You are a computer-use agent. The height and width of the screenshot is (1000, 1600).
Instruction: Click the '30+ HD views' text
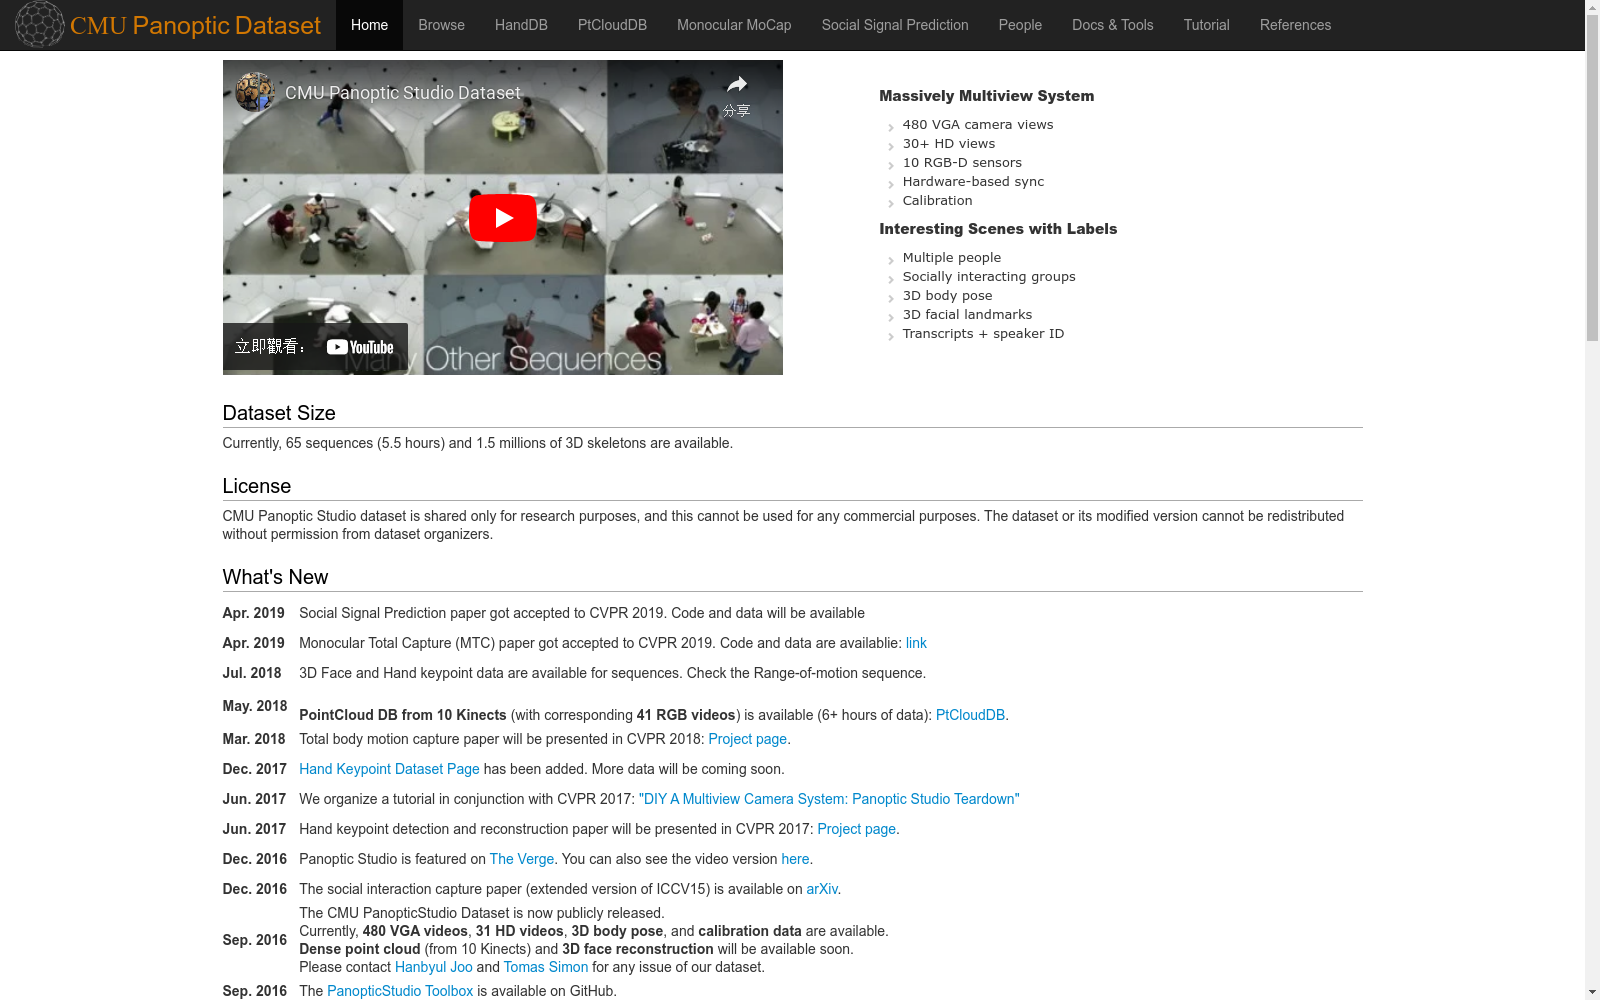pos(949,144)
